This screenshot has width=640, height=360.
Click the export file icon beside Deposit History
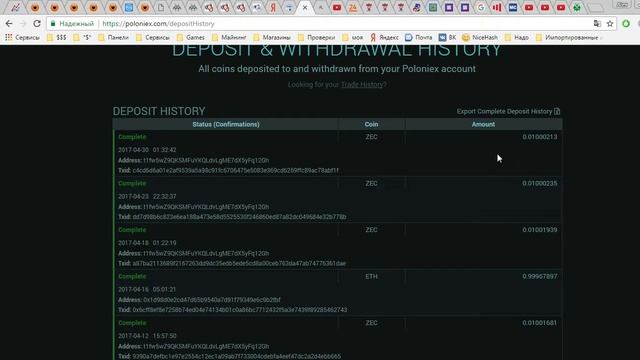tap(557, 111)
